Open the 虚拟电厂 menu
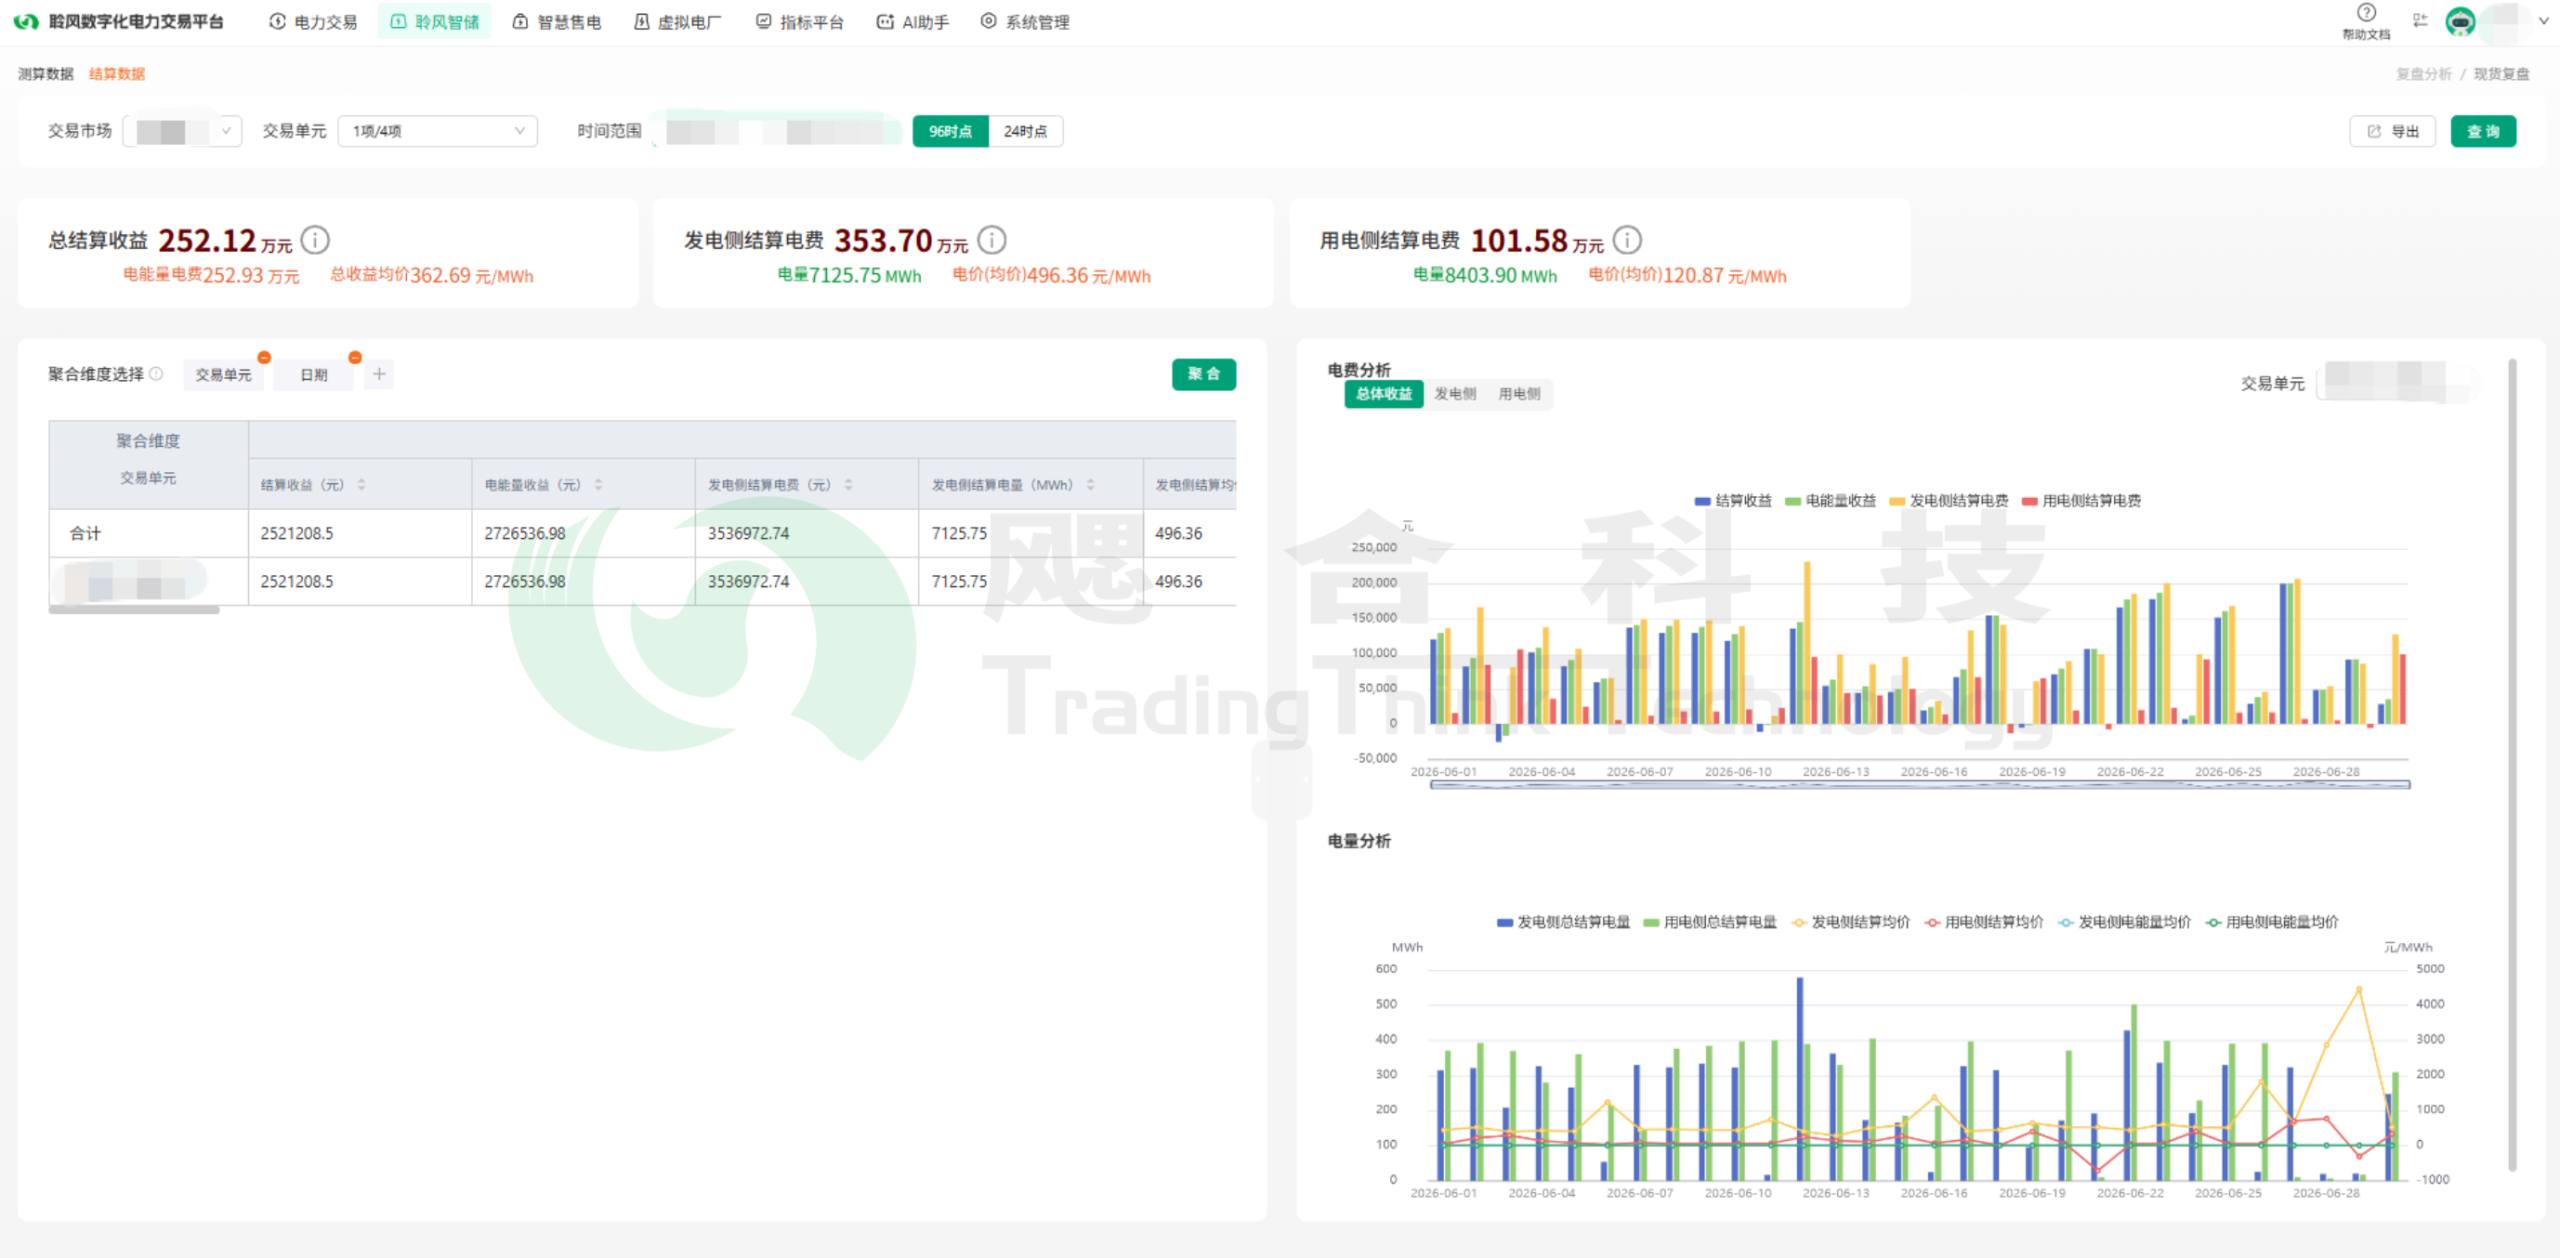This screenshot has height=1258, width=2560. pos(678,22)
